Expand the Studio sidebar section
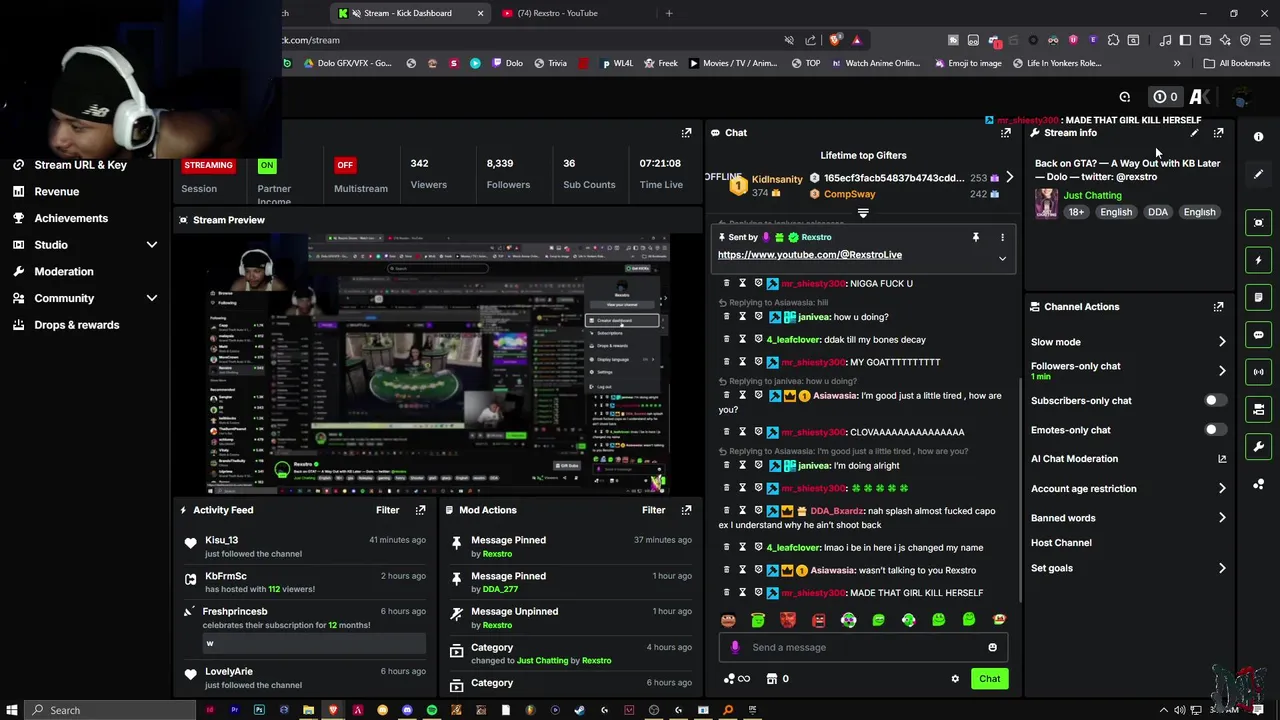Viewport: 1280px width, 720px height. pyautogui.click(x=152, y=245)
